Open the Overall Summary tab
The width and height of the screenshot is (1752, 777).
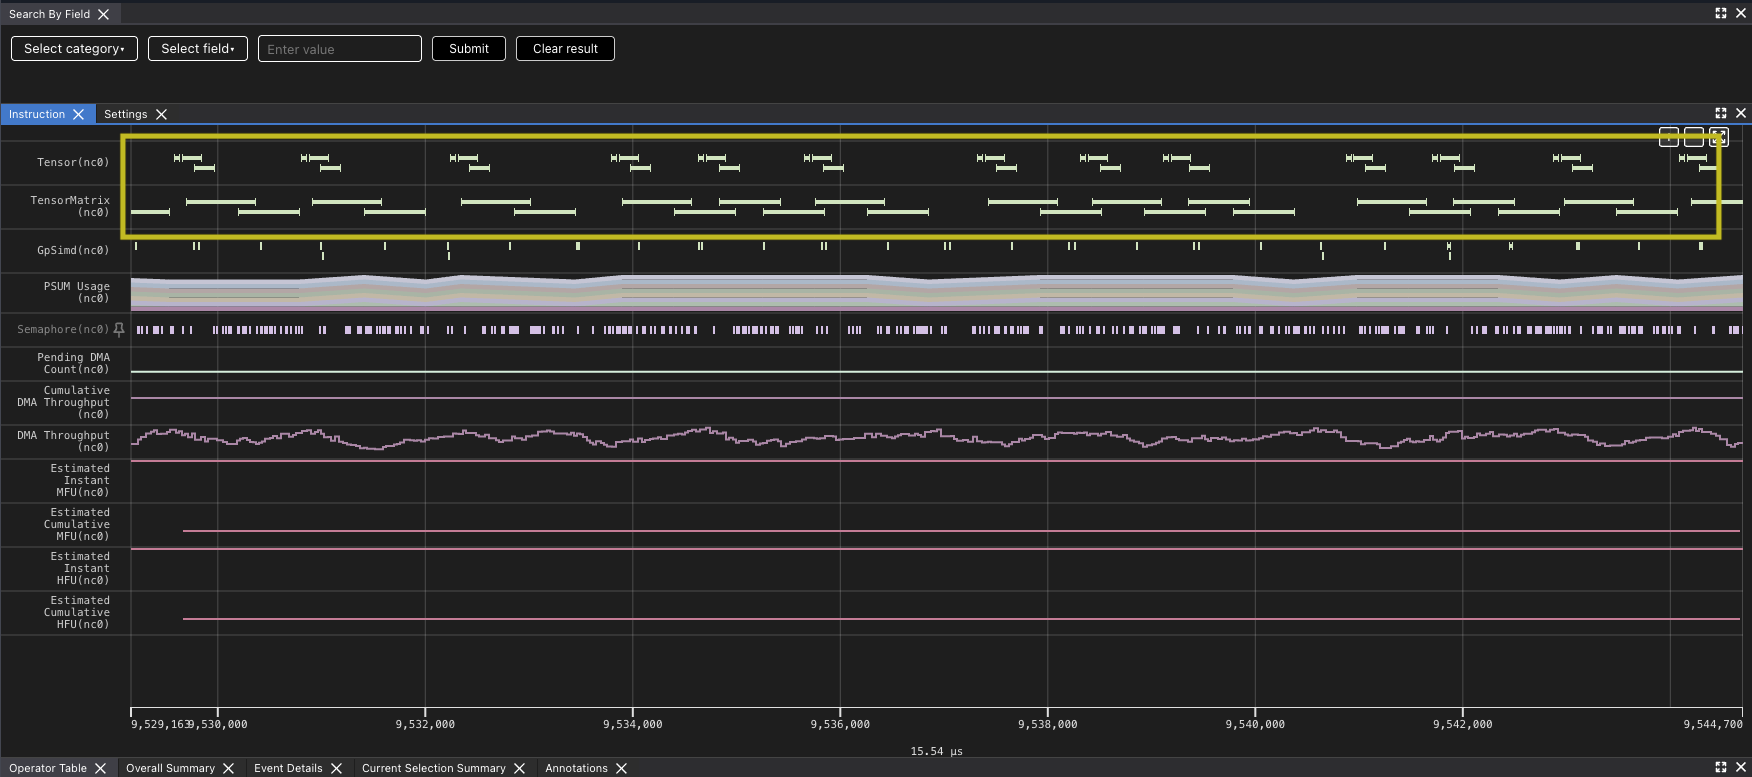(170, 768)
